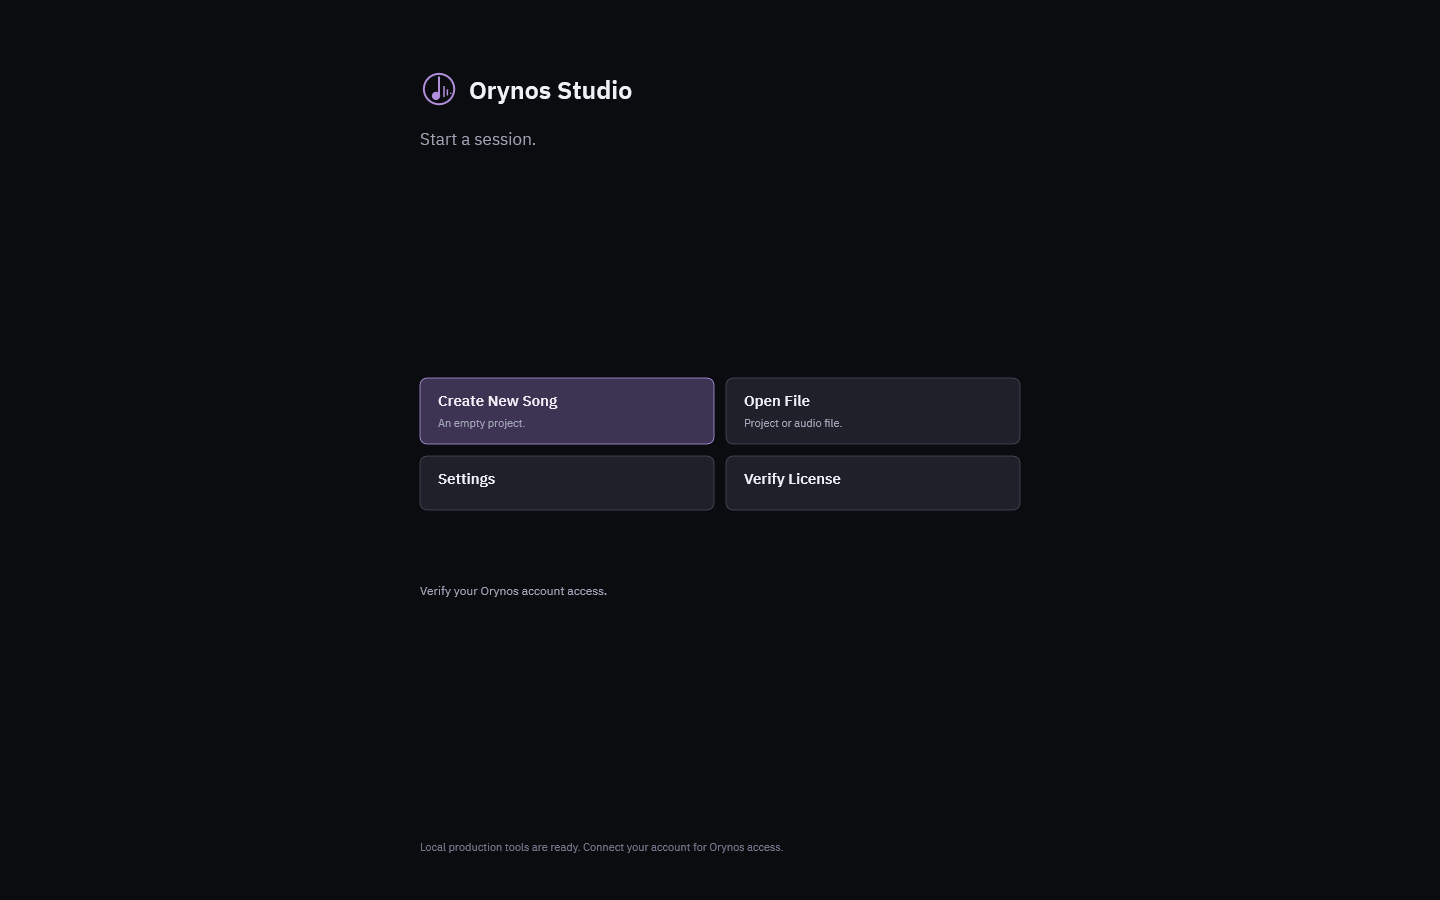Viewport: 1440px width, 900px height.
Task: Click 'Verify your Orynos account access.' text
Action: click(x=513, y=591)
